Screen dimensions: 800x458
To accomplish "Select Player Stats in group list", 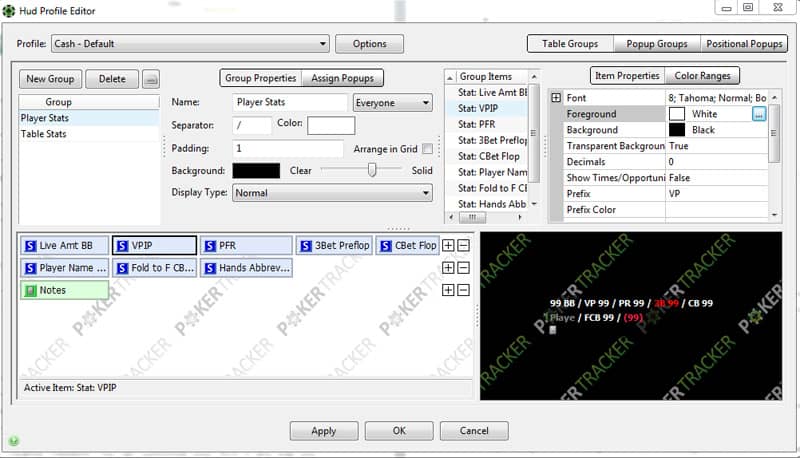I will pos(89,118).
